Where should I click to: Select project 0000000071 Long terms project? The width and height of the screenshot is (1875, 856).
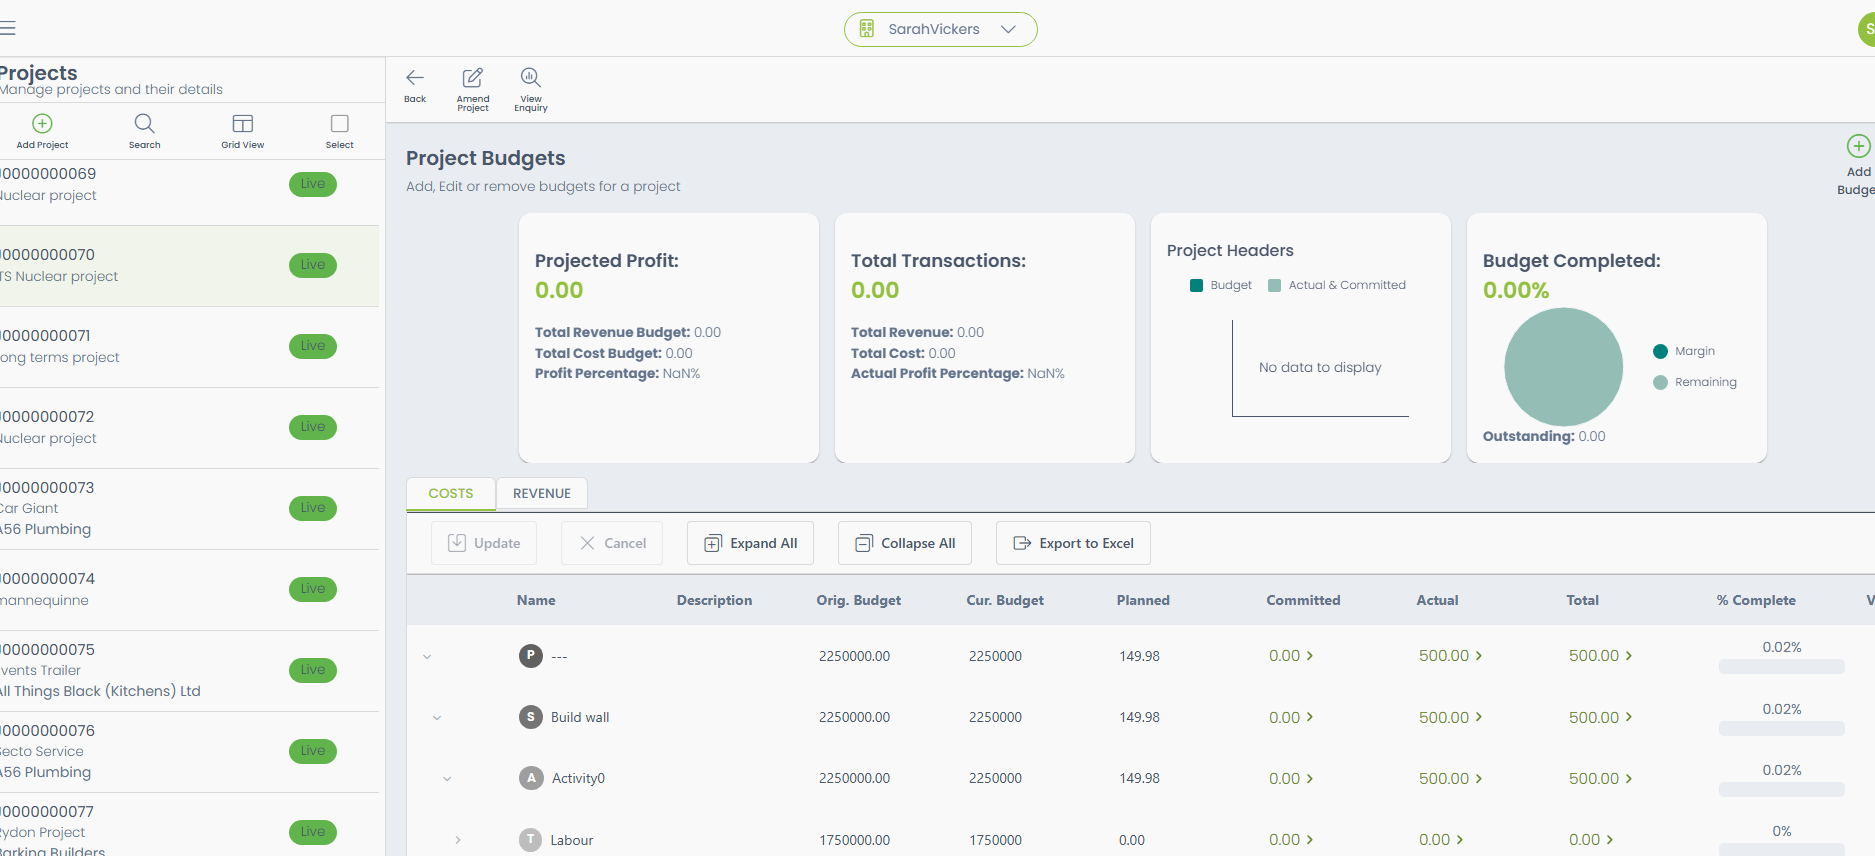[189, 347]
